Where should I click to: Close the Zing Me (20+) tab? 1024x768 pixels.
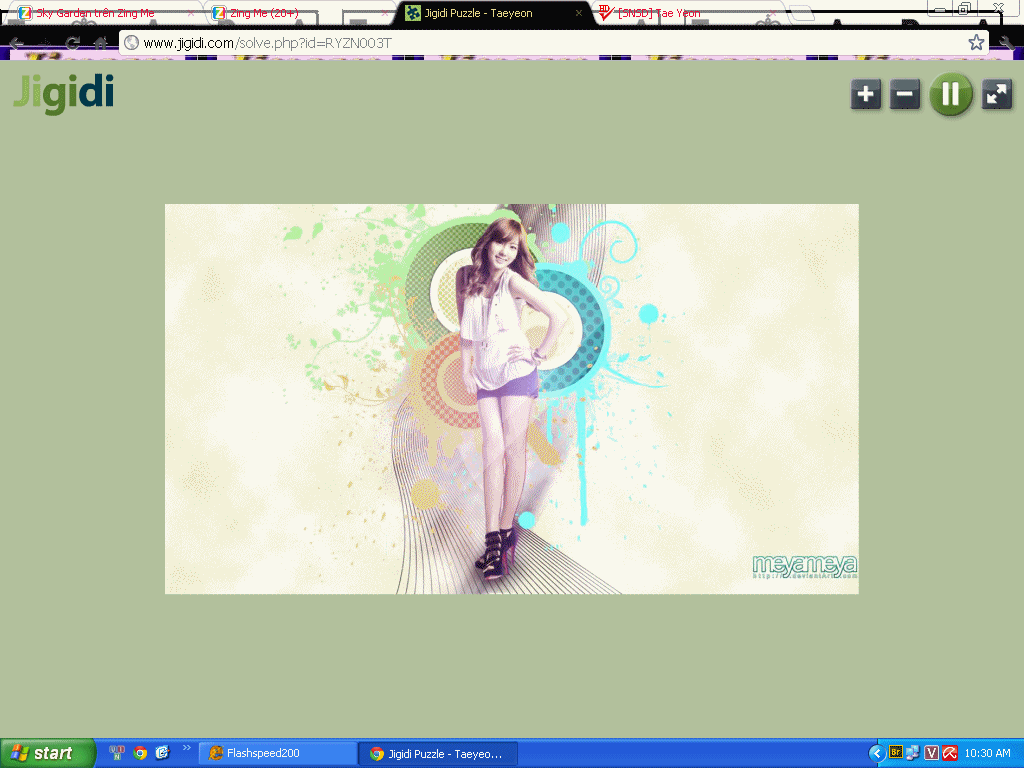[385, 13]
